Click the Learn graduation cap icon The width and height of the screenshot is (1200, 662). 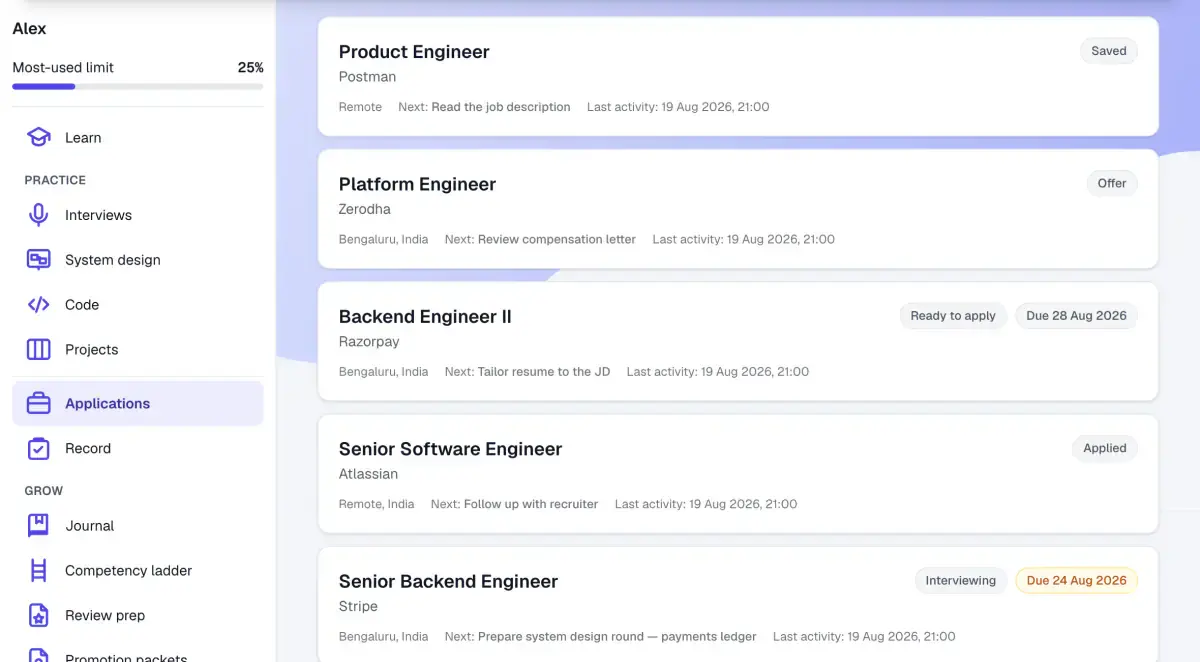click(38, 138)
